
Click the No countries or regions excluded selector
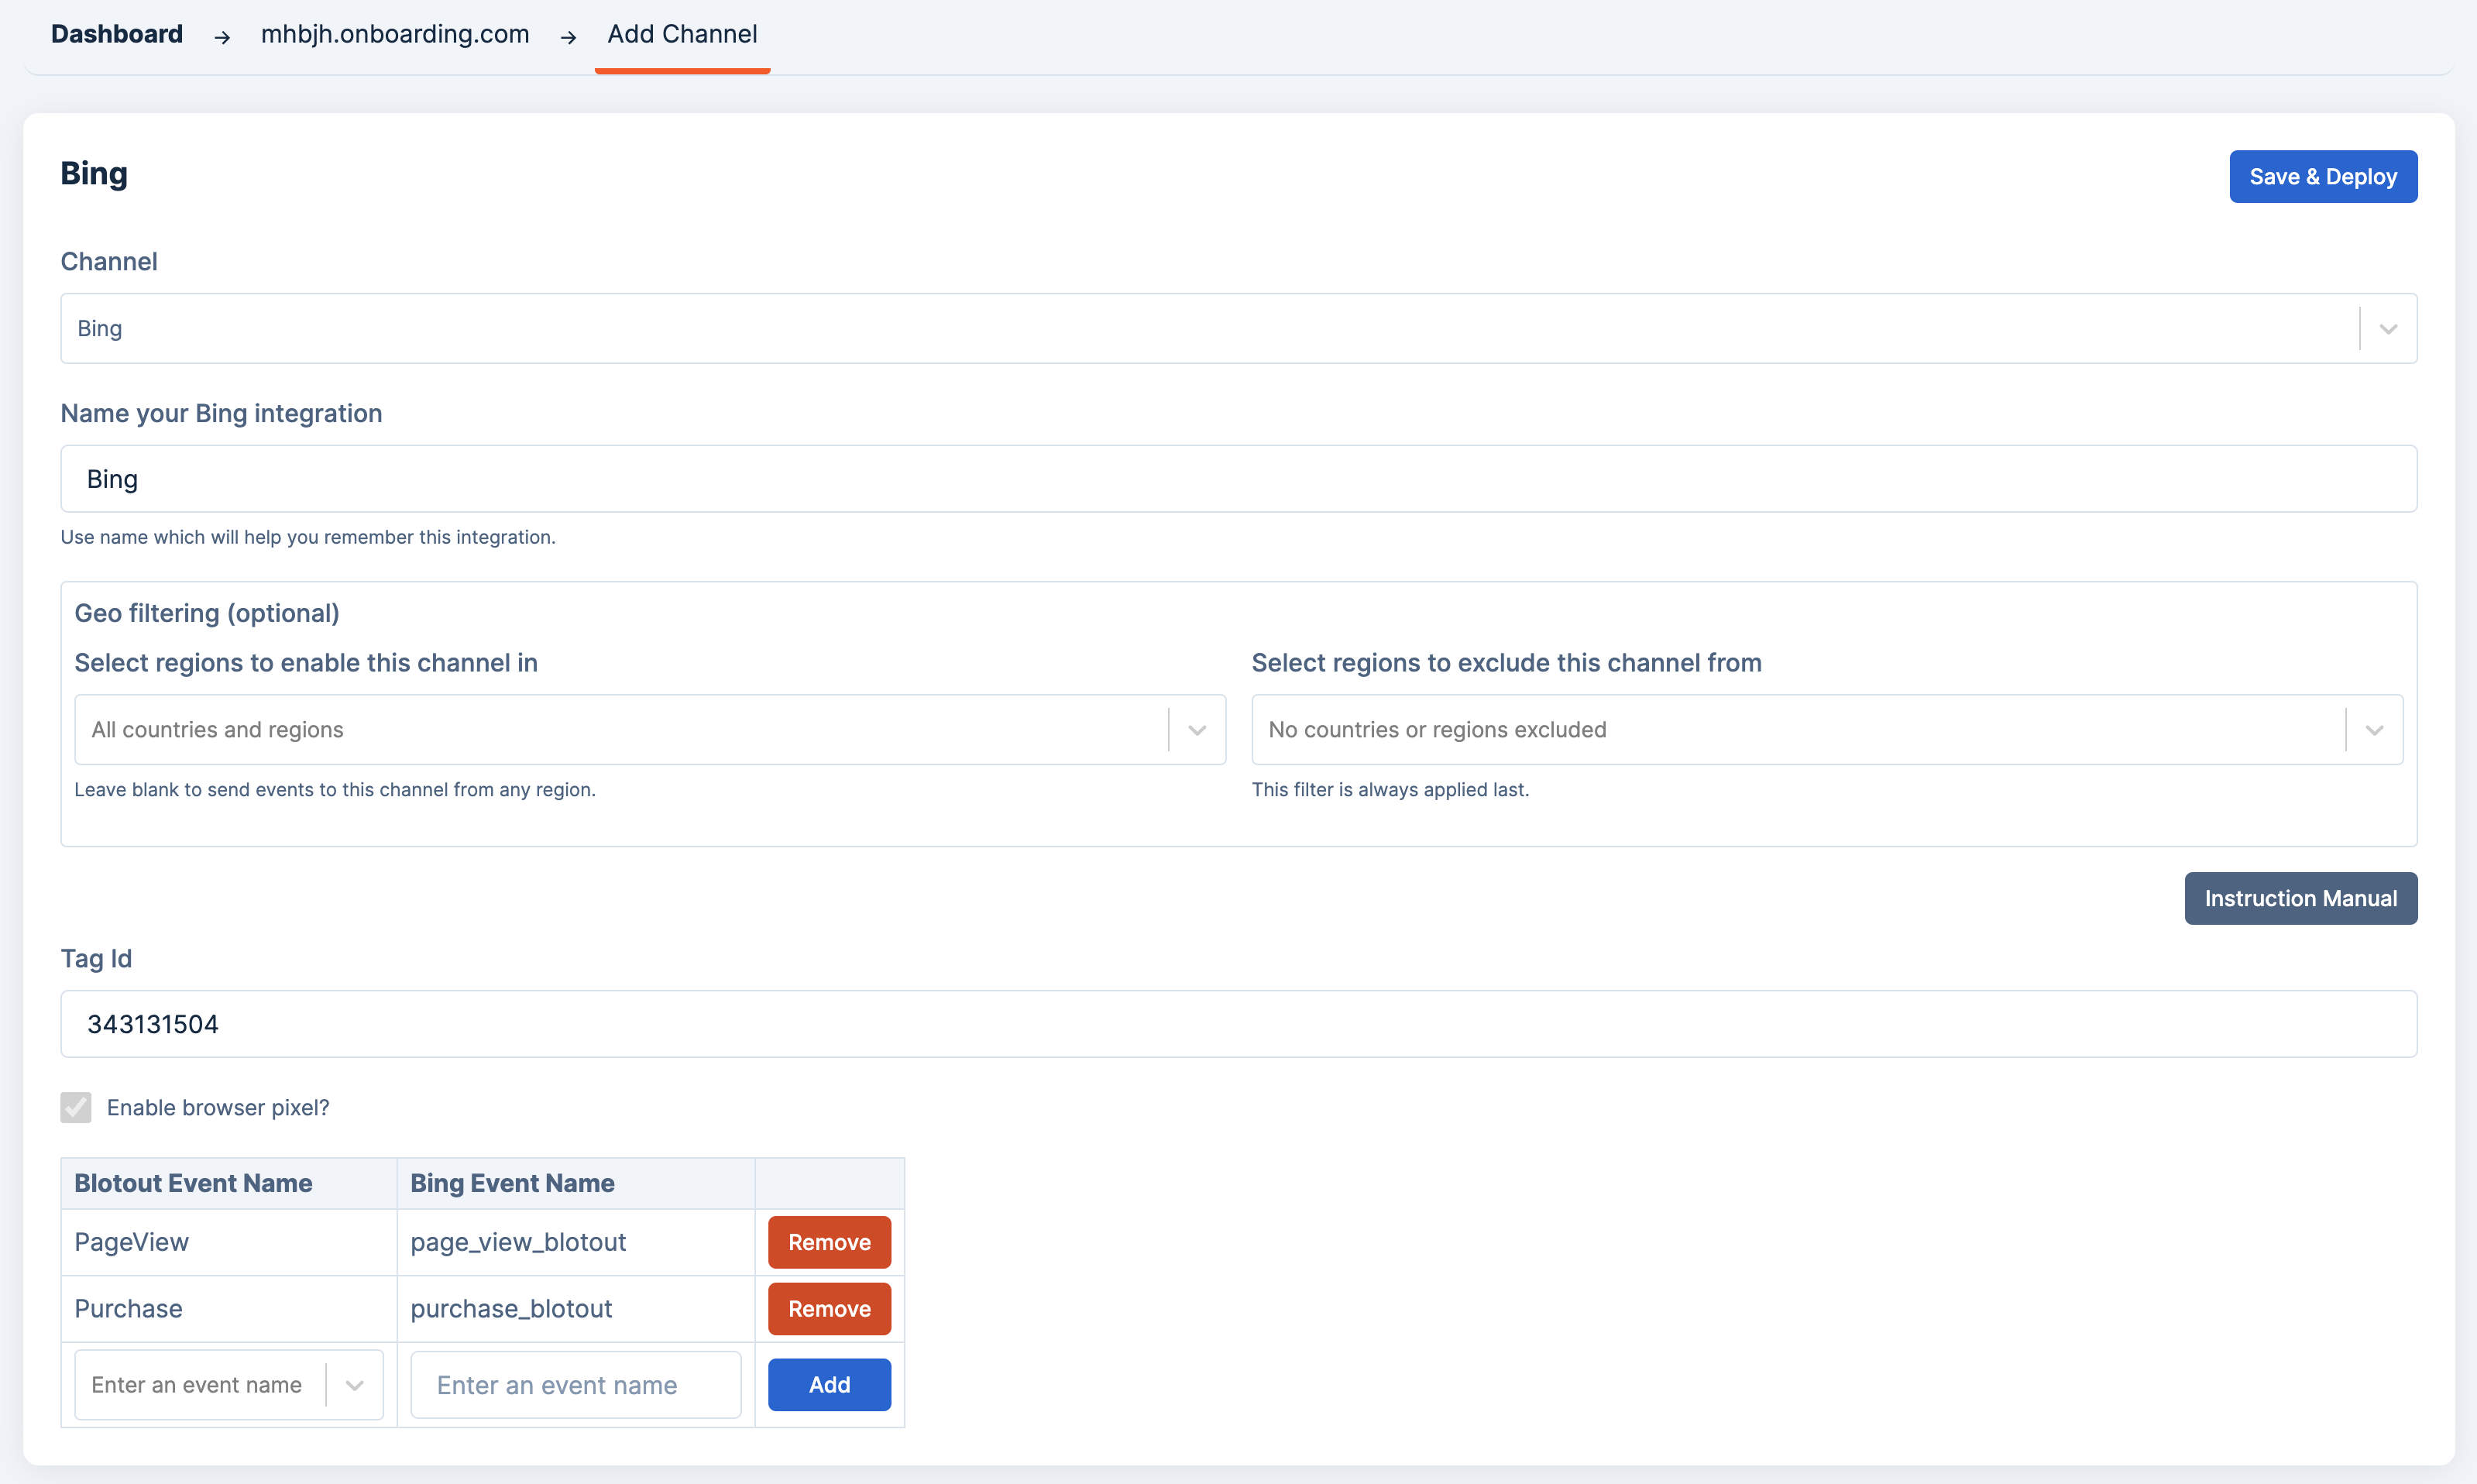1797,730
